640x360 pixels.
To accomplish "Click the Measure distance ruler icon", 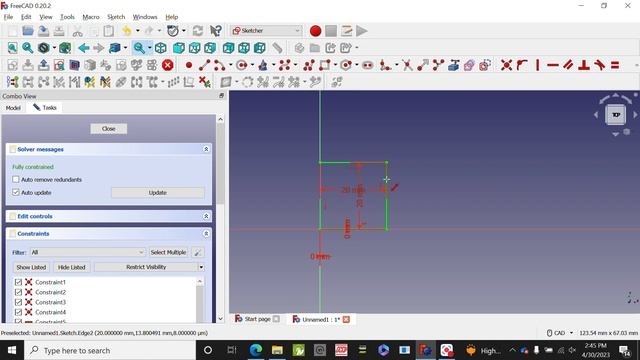I will click(x=278, y=48).
